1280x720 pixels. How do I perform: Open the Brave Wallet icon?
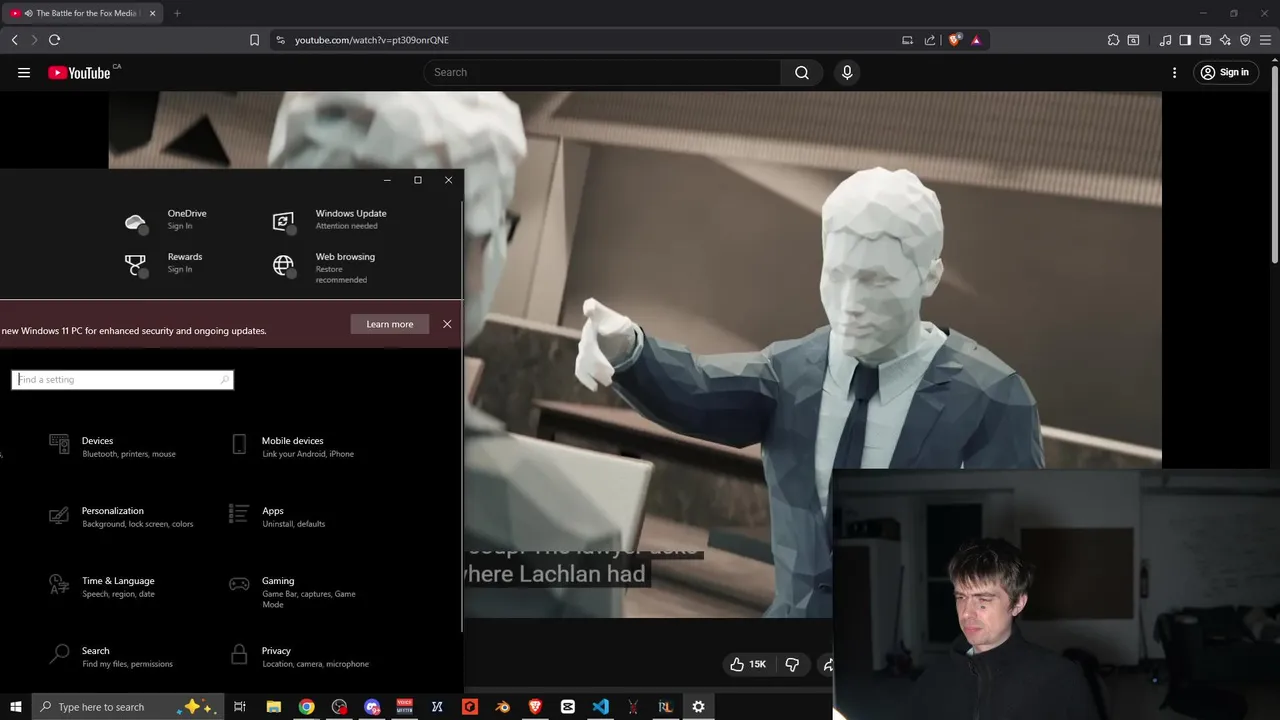point(1205,40)
